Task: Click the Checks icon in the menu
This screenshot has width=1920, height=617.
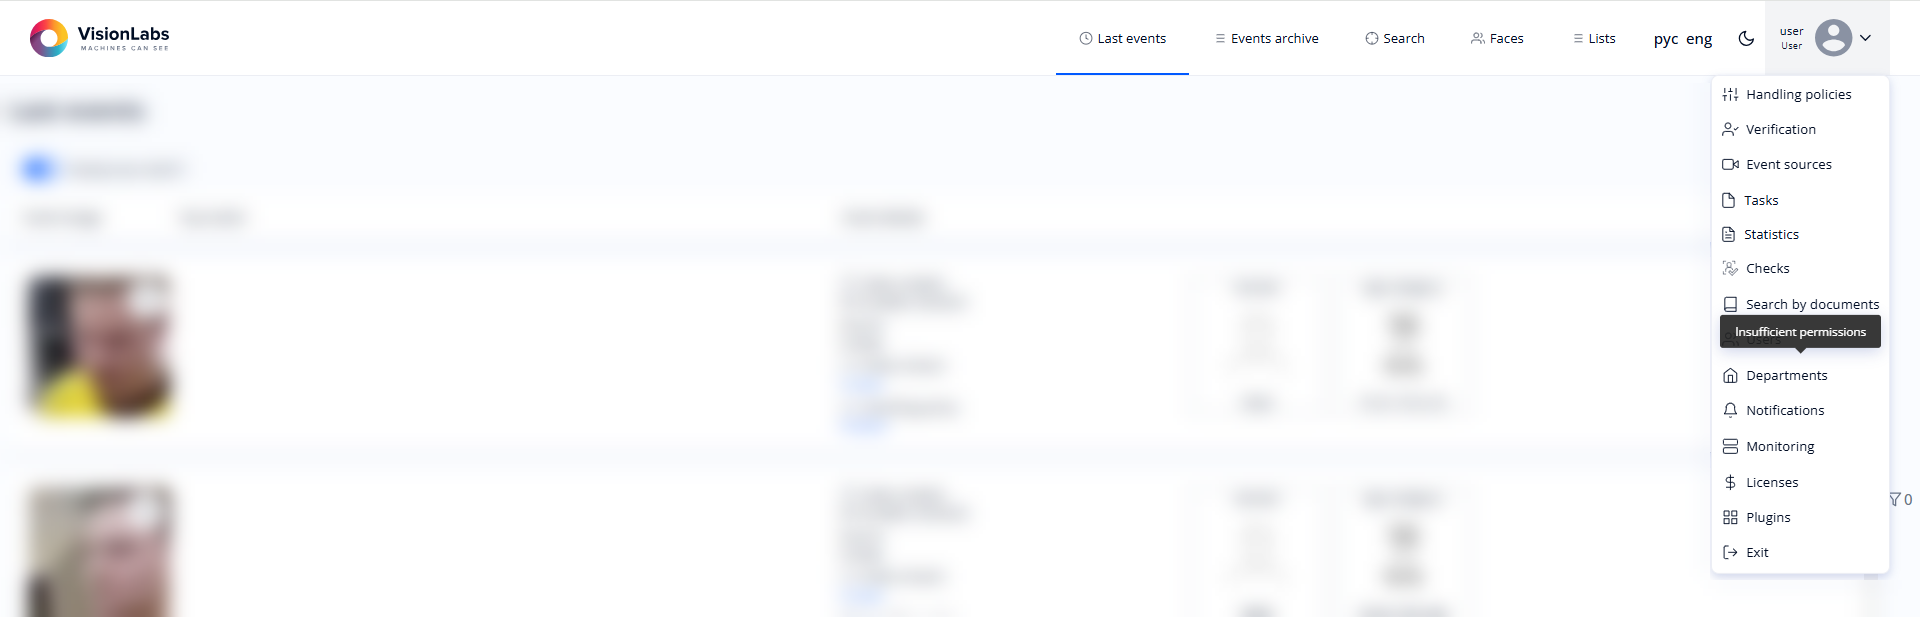Action: pos(1730,268)
